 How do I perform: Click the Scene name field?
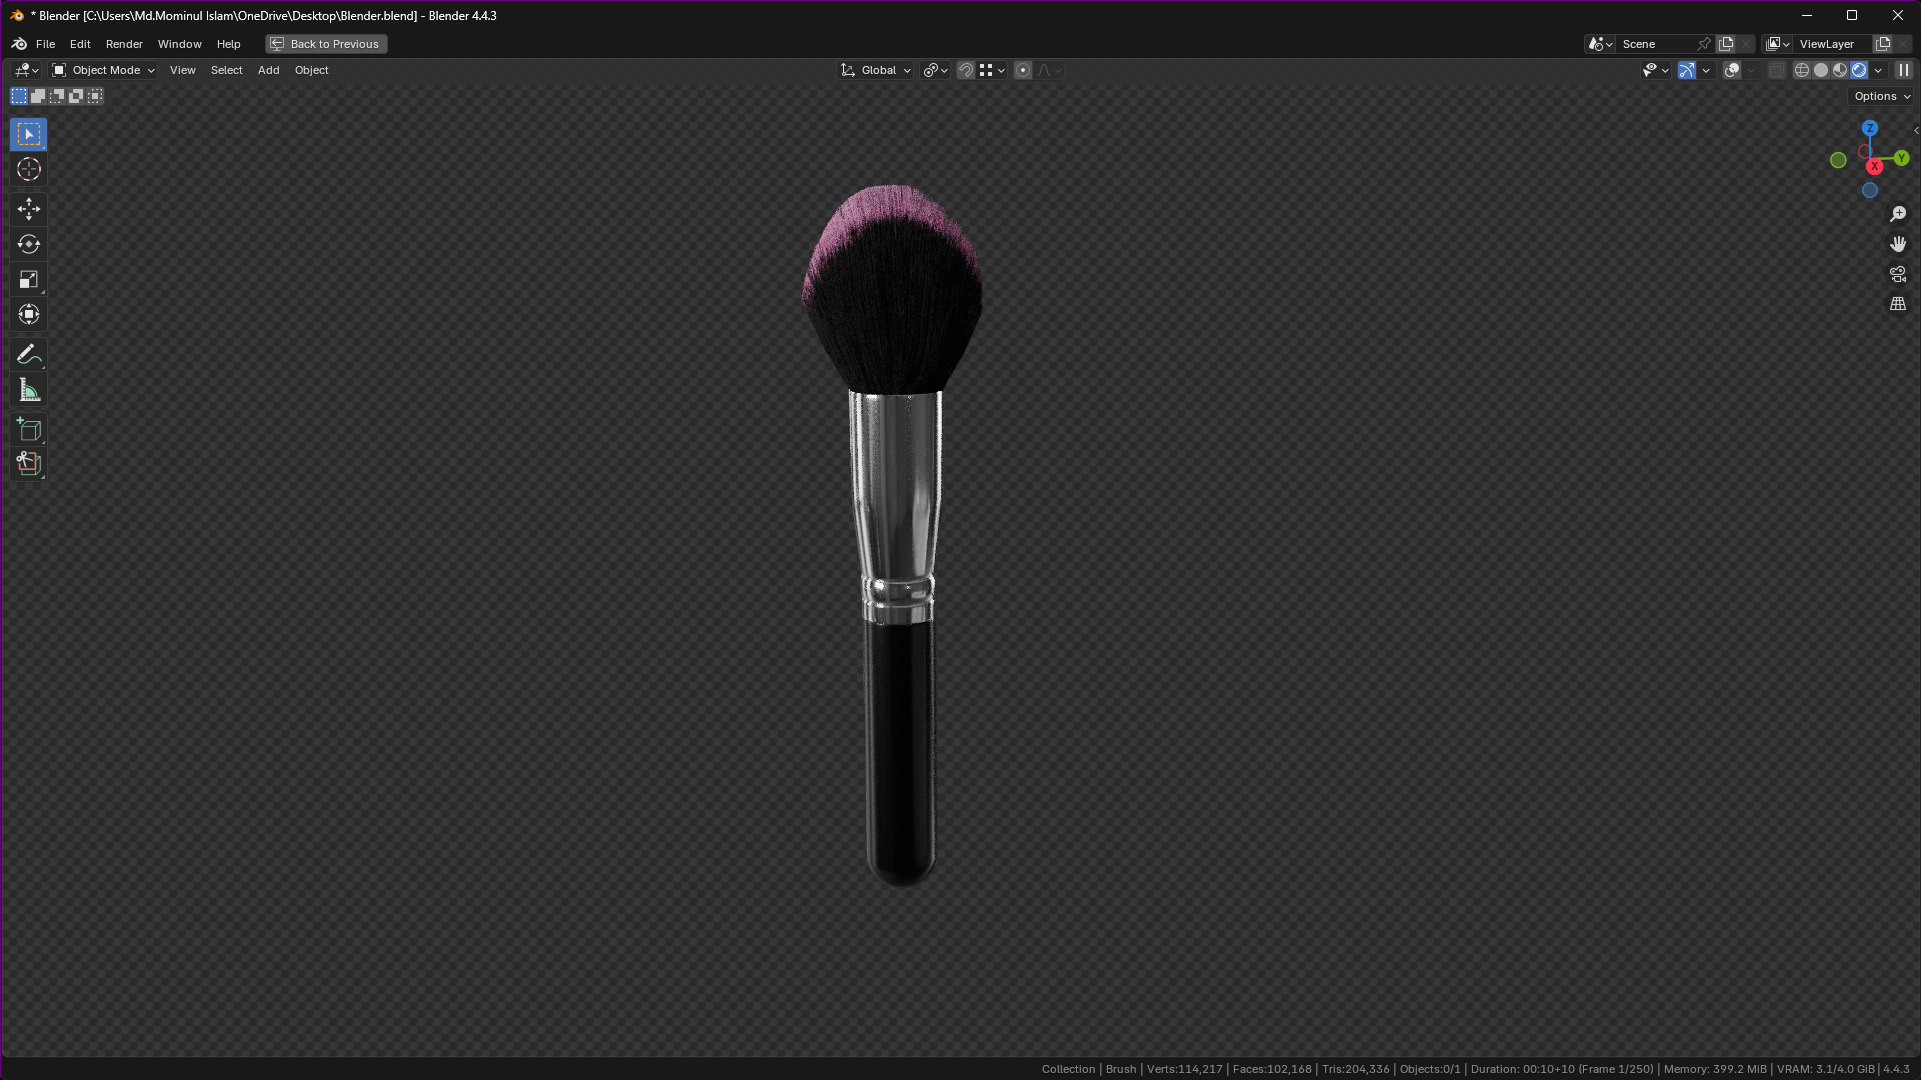(x=1655, y=44)
